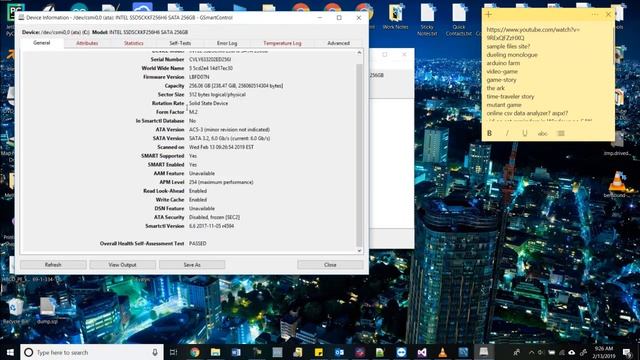Open the sticky note menu (three dots)

click(595, 15)
